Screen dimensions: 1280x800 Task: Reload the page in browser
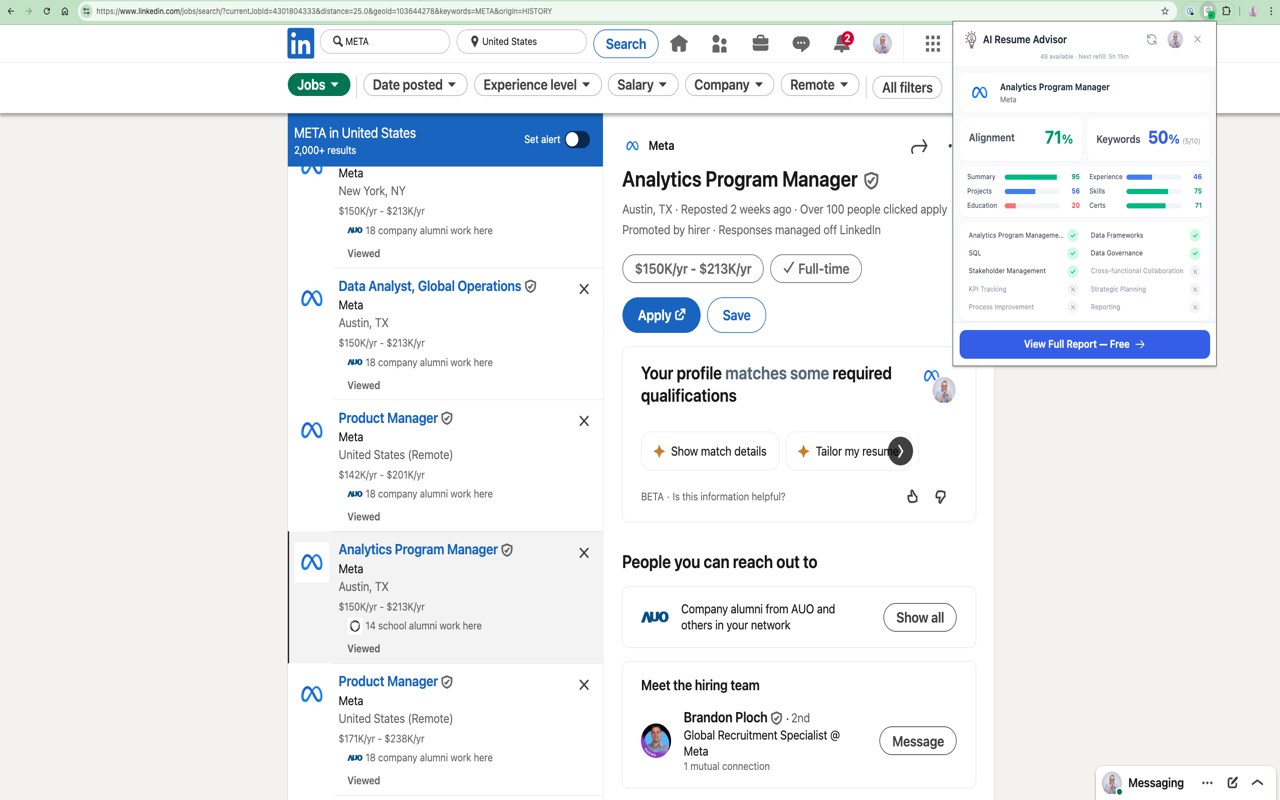(x=46, y=11)
